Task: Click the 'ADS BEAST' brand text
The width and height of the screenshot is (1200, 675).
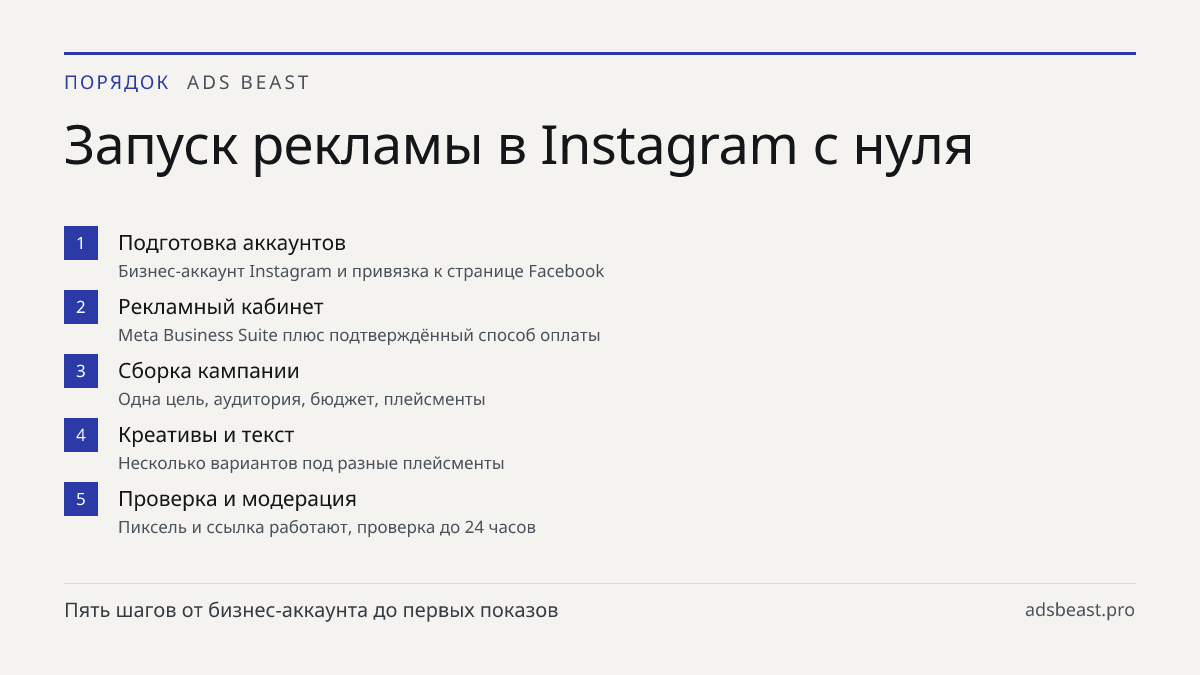Action: click(249, 83)
